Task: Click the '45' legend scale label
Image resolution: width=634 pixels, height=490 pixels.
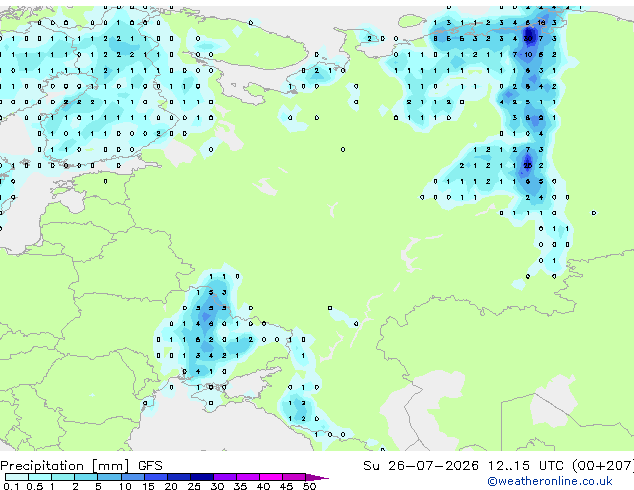Action: coord(286,486)
